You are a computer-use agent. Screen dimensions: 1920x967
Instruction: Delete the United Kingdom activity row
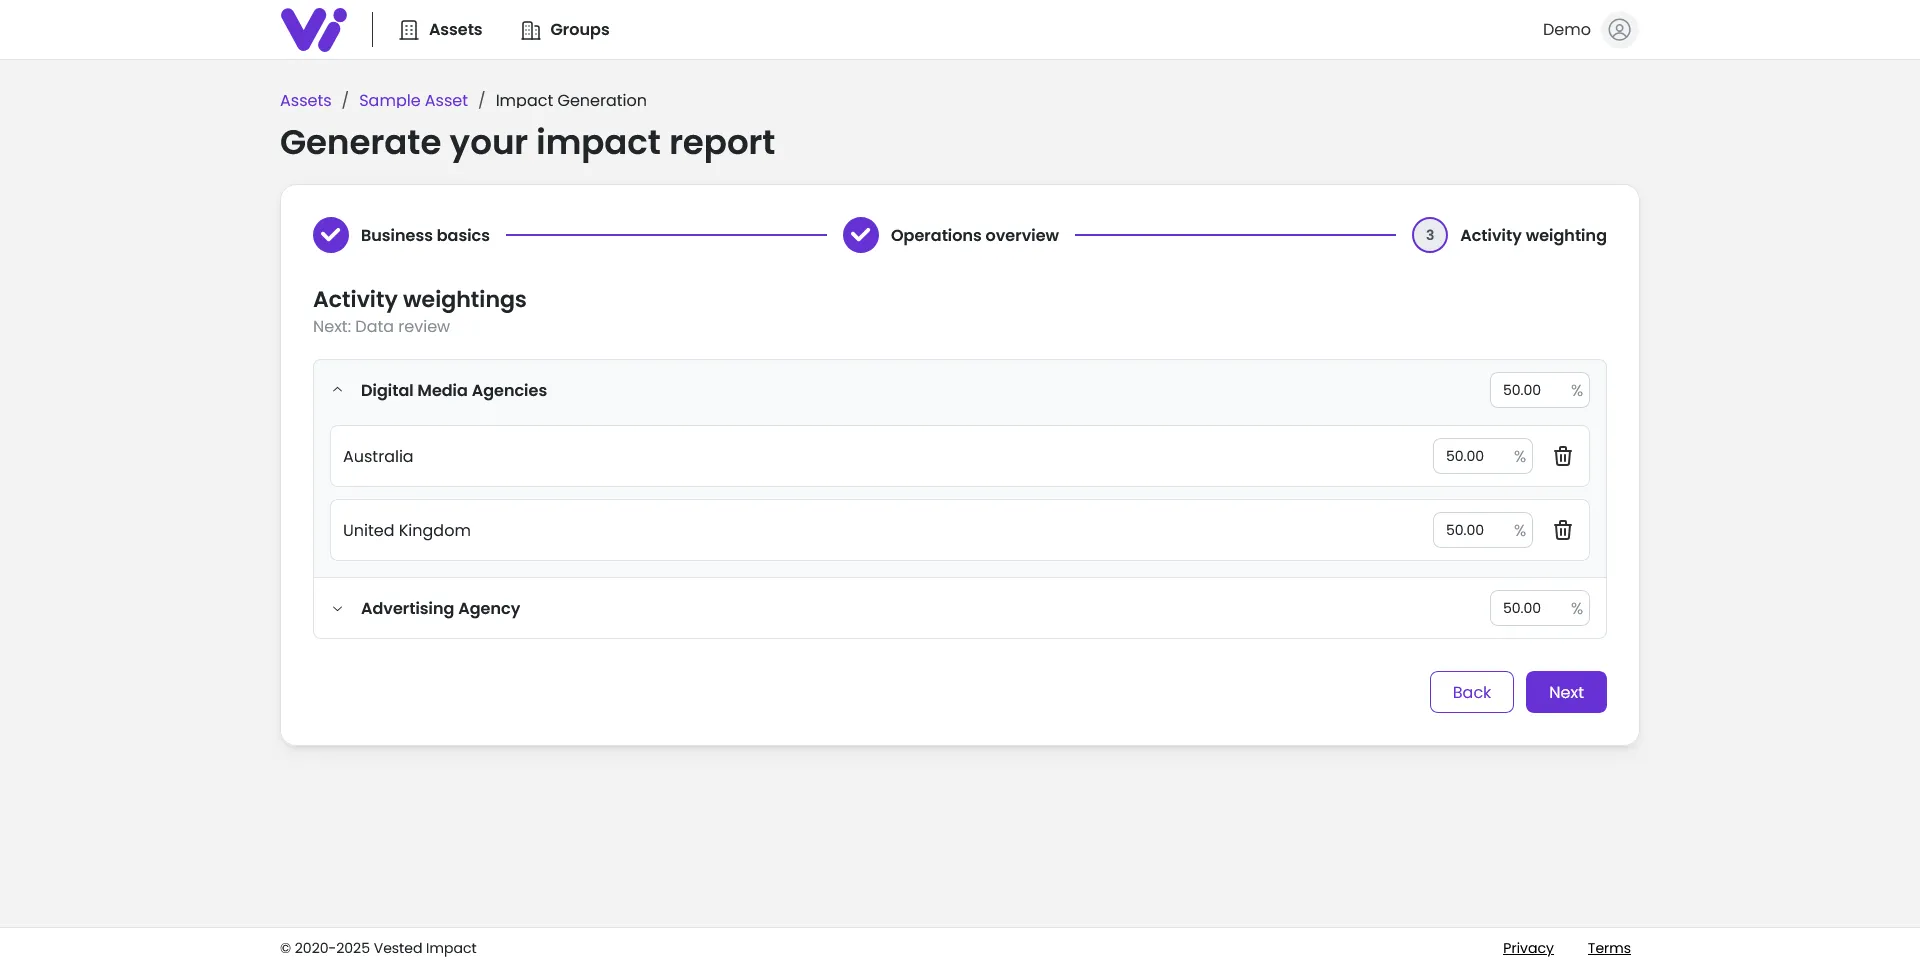1562,530
